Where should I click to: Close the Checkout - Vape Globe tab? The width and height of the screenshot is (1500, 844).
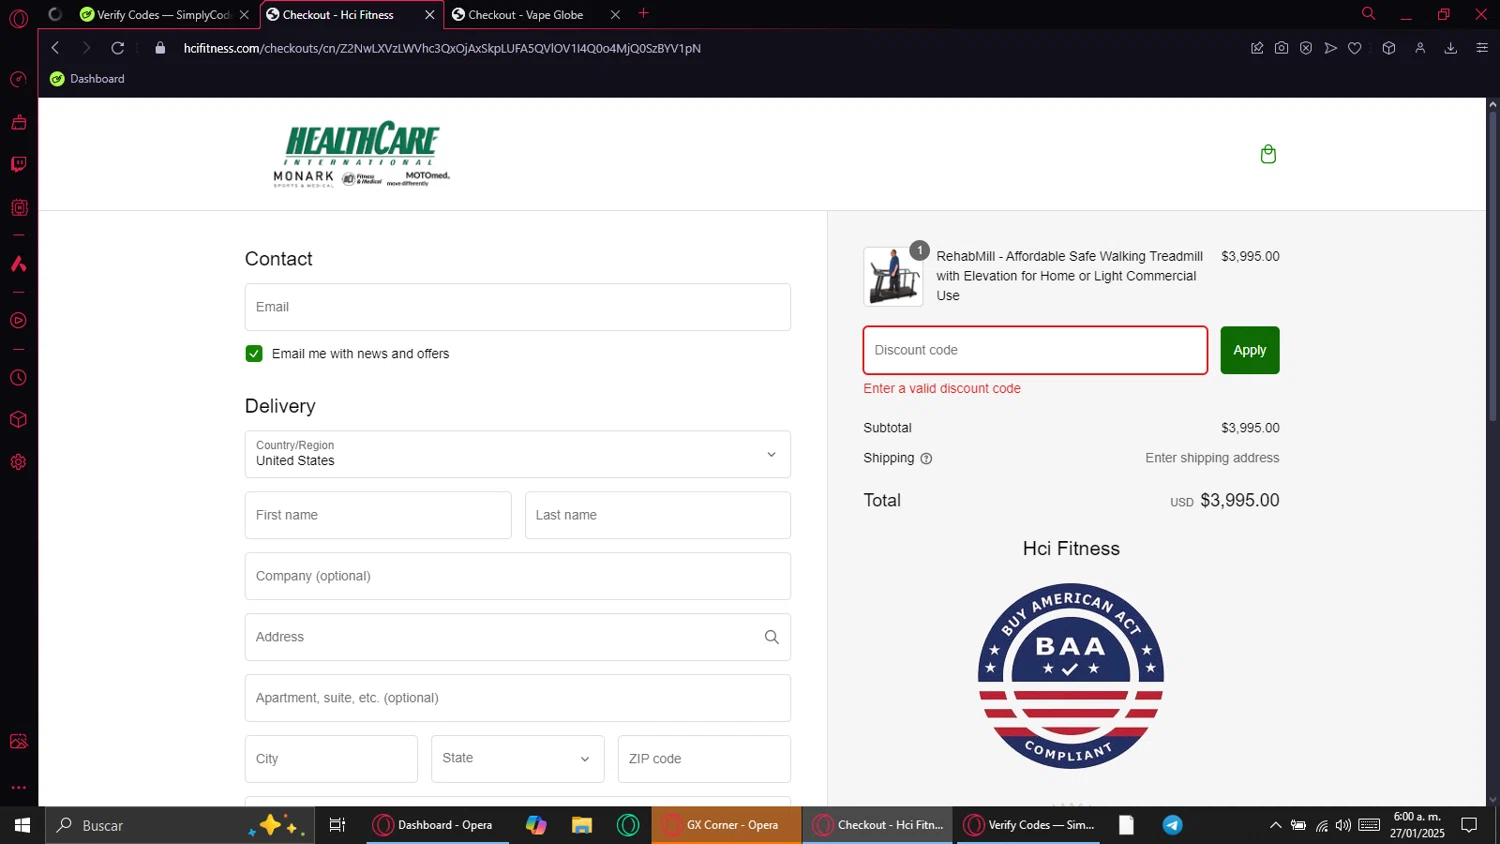coord(615,15)
